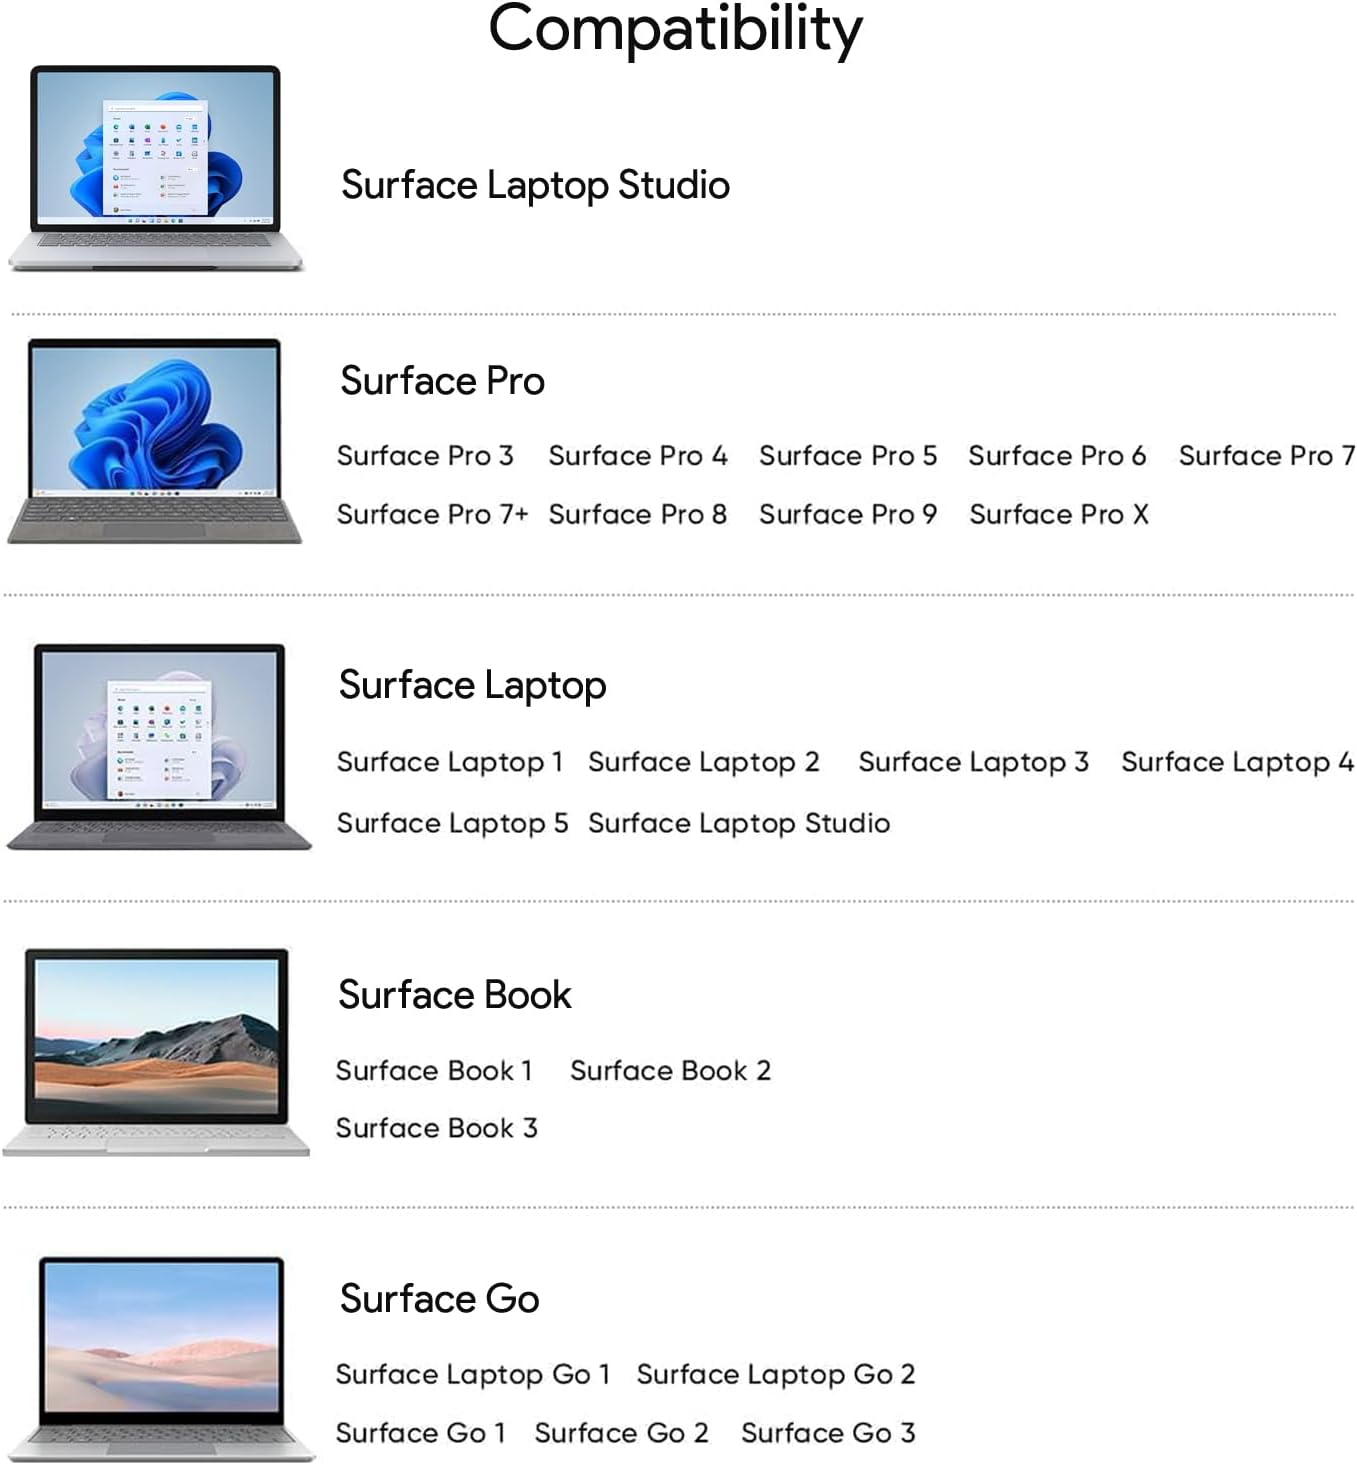The image size is (1357, 1465).
Task: Click the Surface Laptop Studio device image at top
Action: point(155,168)
